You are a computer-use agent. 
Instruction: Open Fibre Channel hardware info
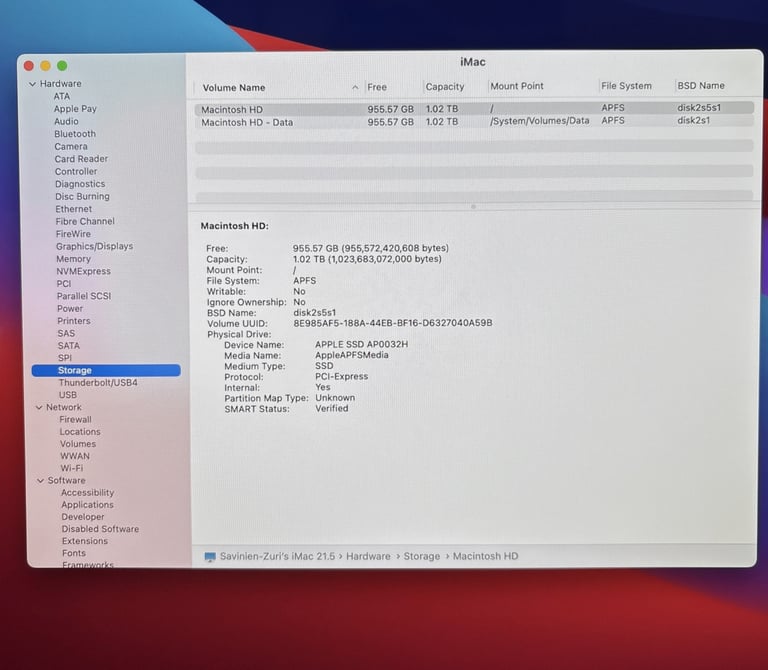[85, 221]
